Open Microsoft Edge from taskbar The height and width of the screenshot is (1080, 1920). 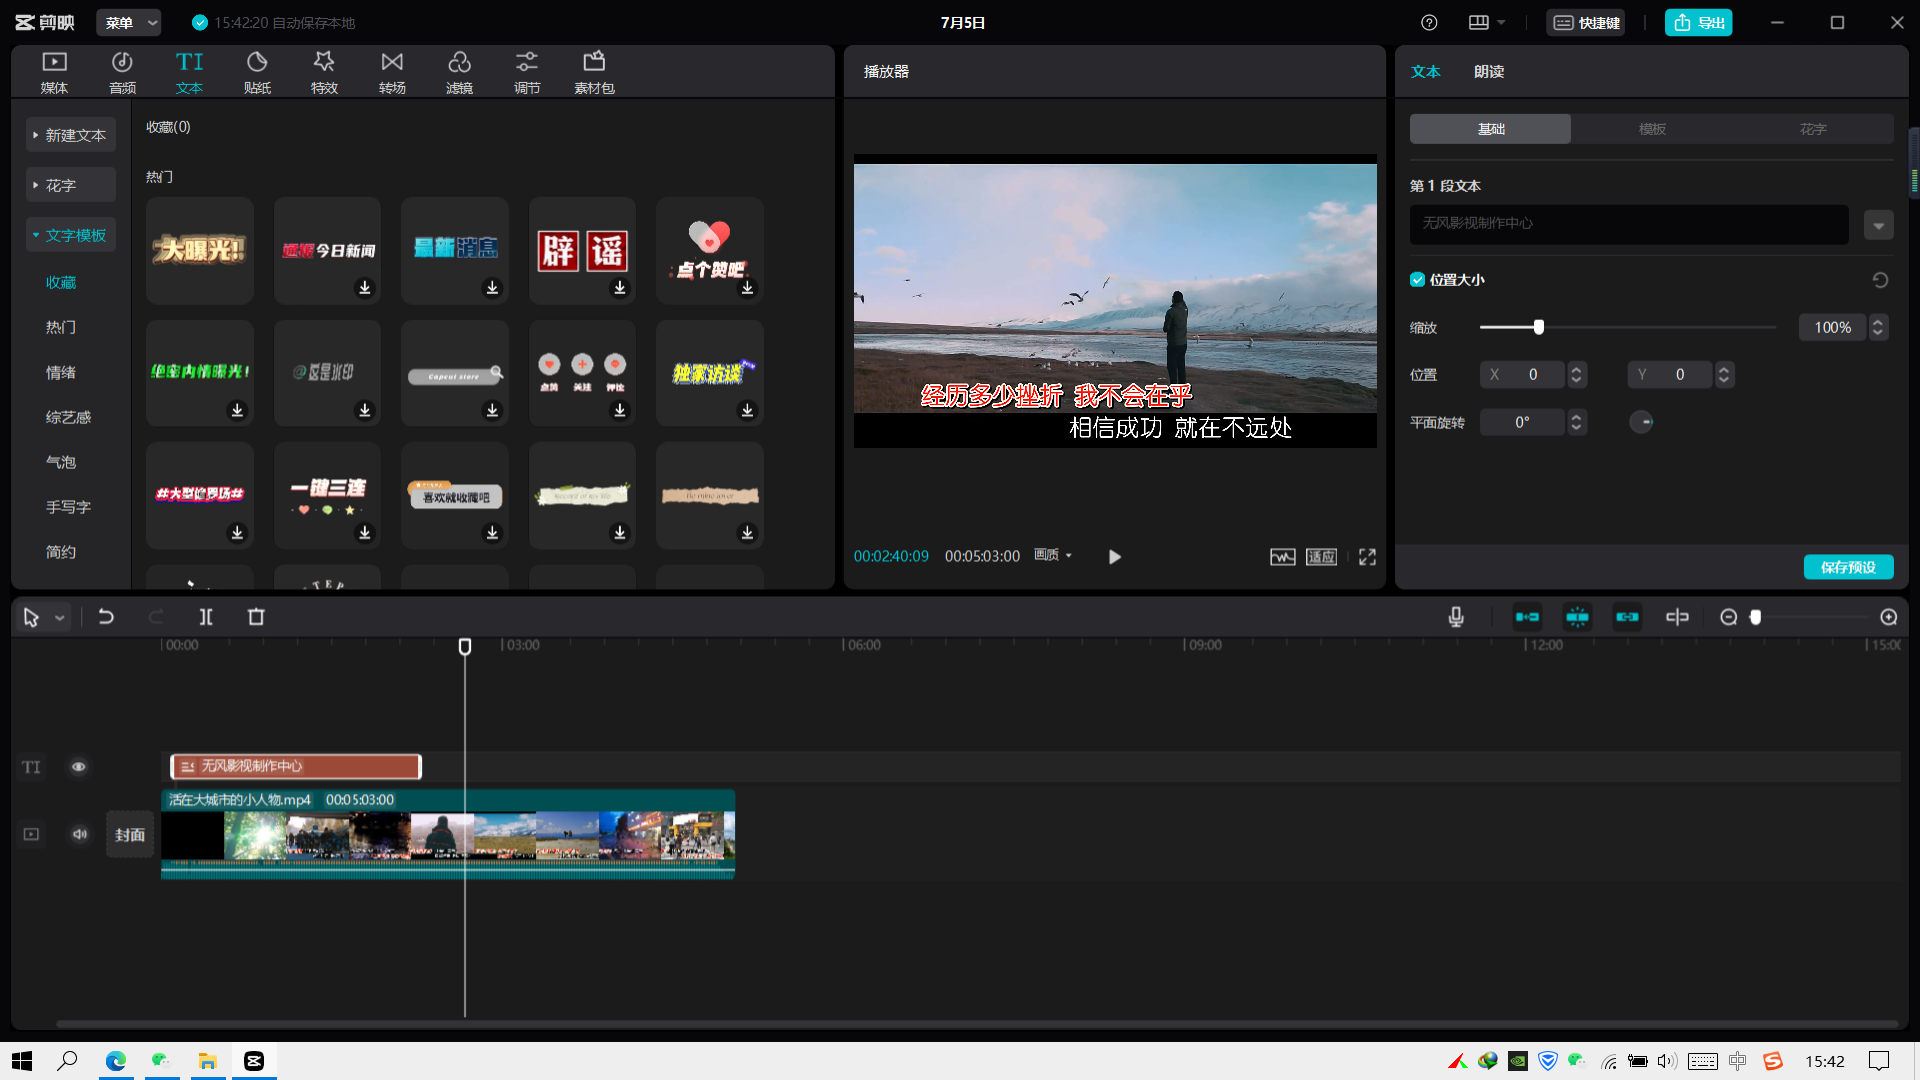tap(116, 1060)
